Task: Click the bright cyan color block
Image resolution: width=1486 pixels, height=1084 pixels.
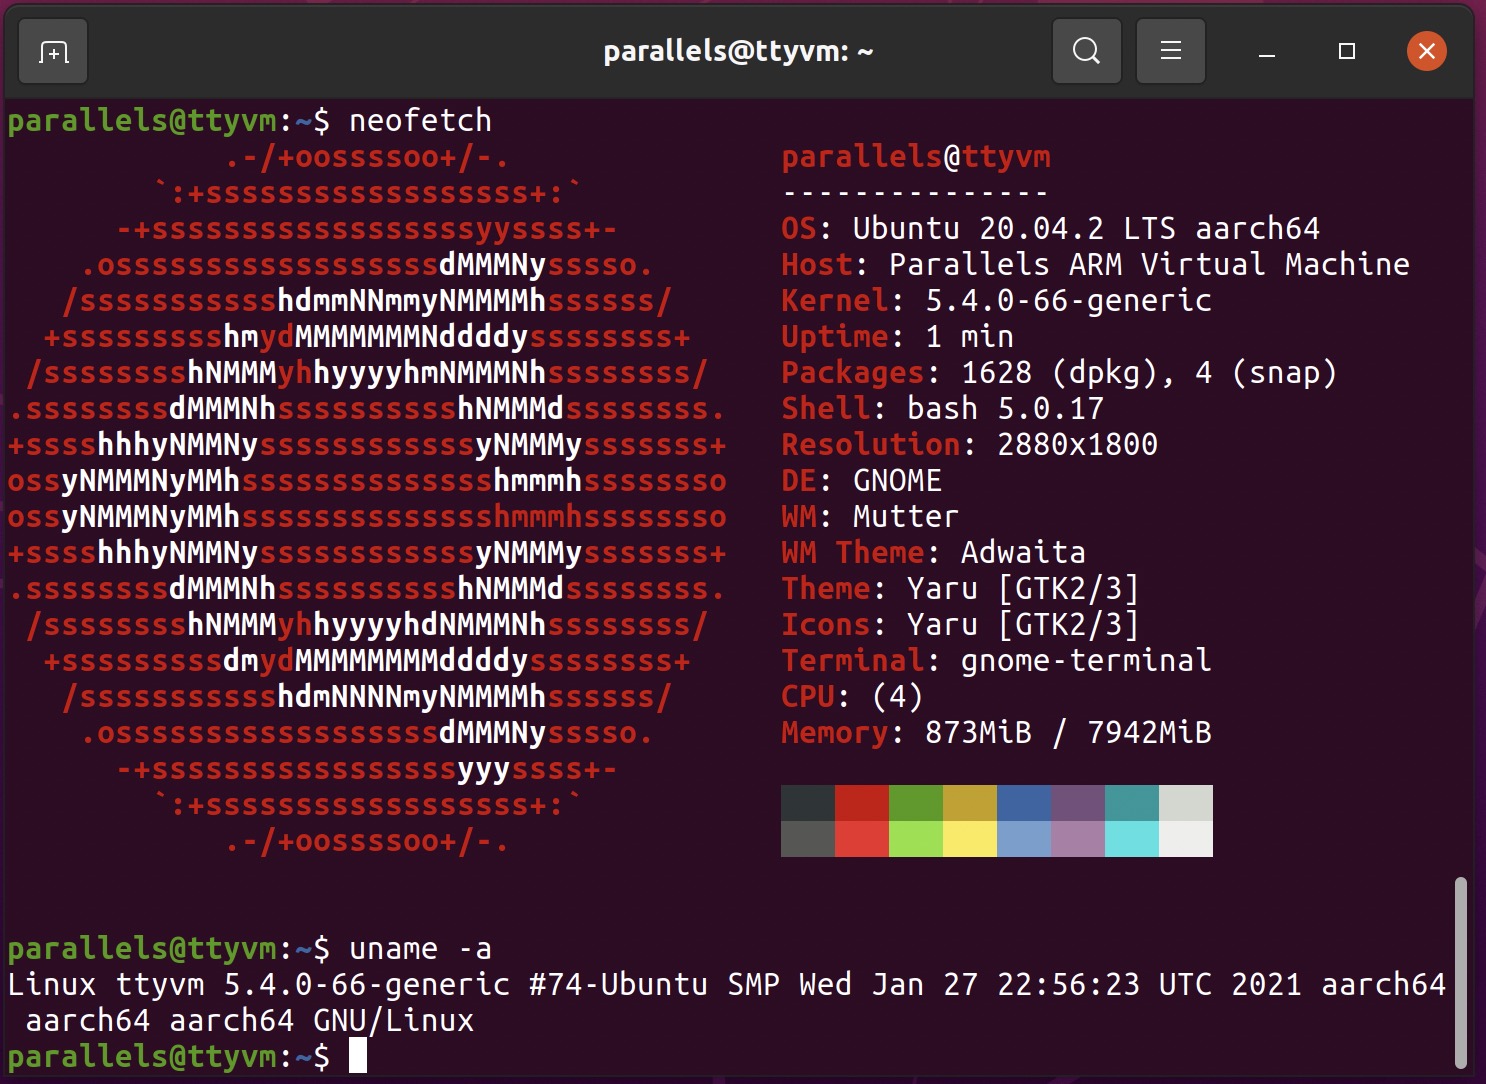Action: [x=1132, y=839]
